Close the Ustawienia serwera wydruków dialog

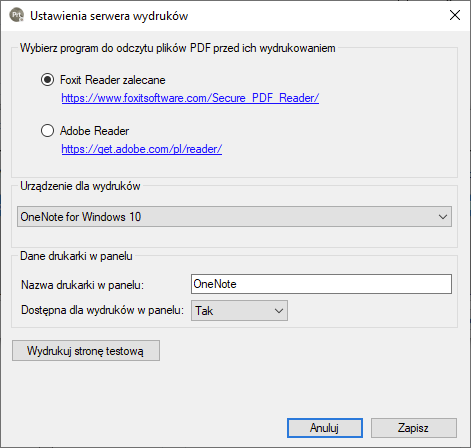point(455,15)
